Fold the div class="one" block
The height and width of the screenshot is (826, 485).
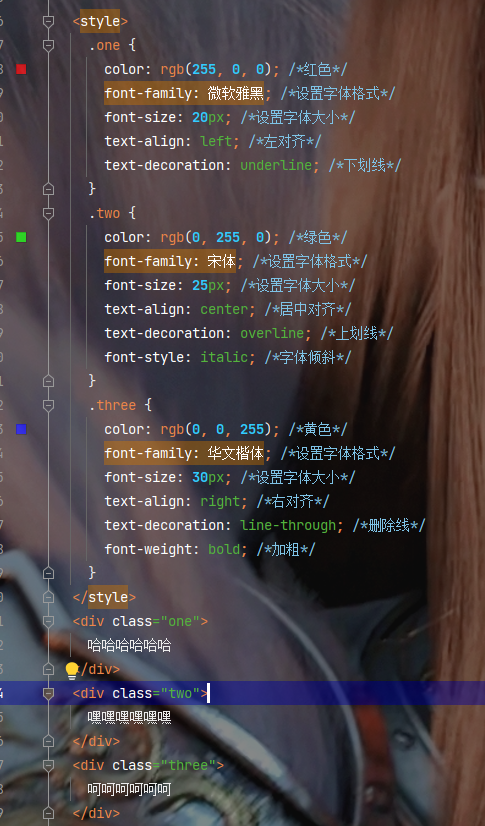(x=48, y=621)
